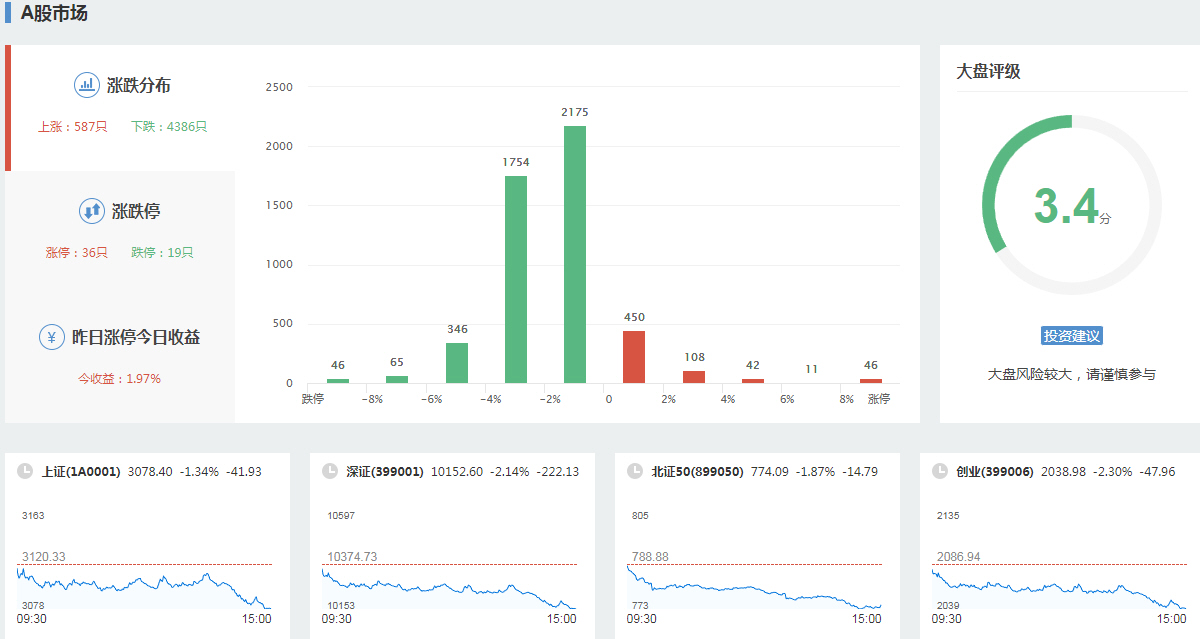Viewport: 1200px width, 639px height.
Task: Click the 投资建议 button
Action: click(x=1071, y=336)
